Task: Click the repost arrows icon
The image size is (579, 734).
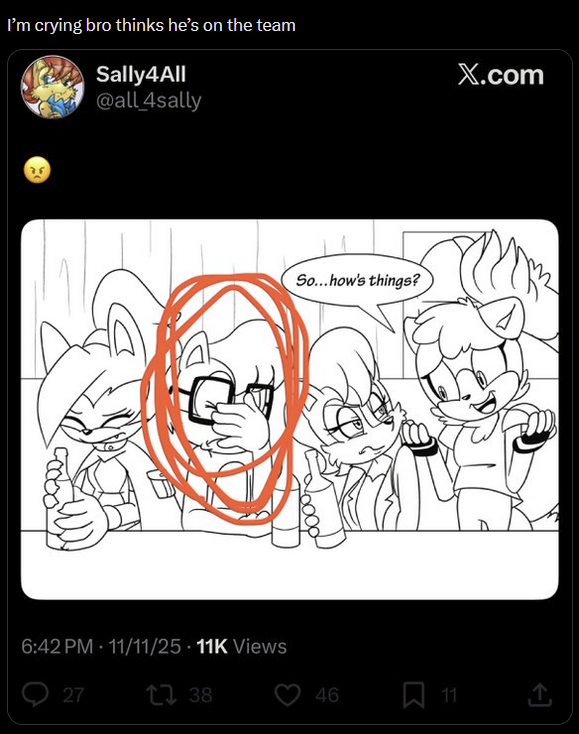Action: [161, 695]
